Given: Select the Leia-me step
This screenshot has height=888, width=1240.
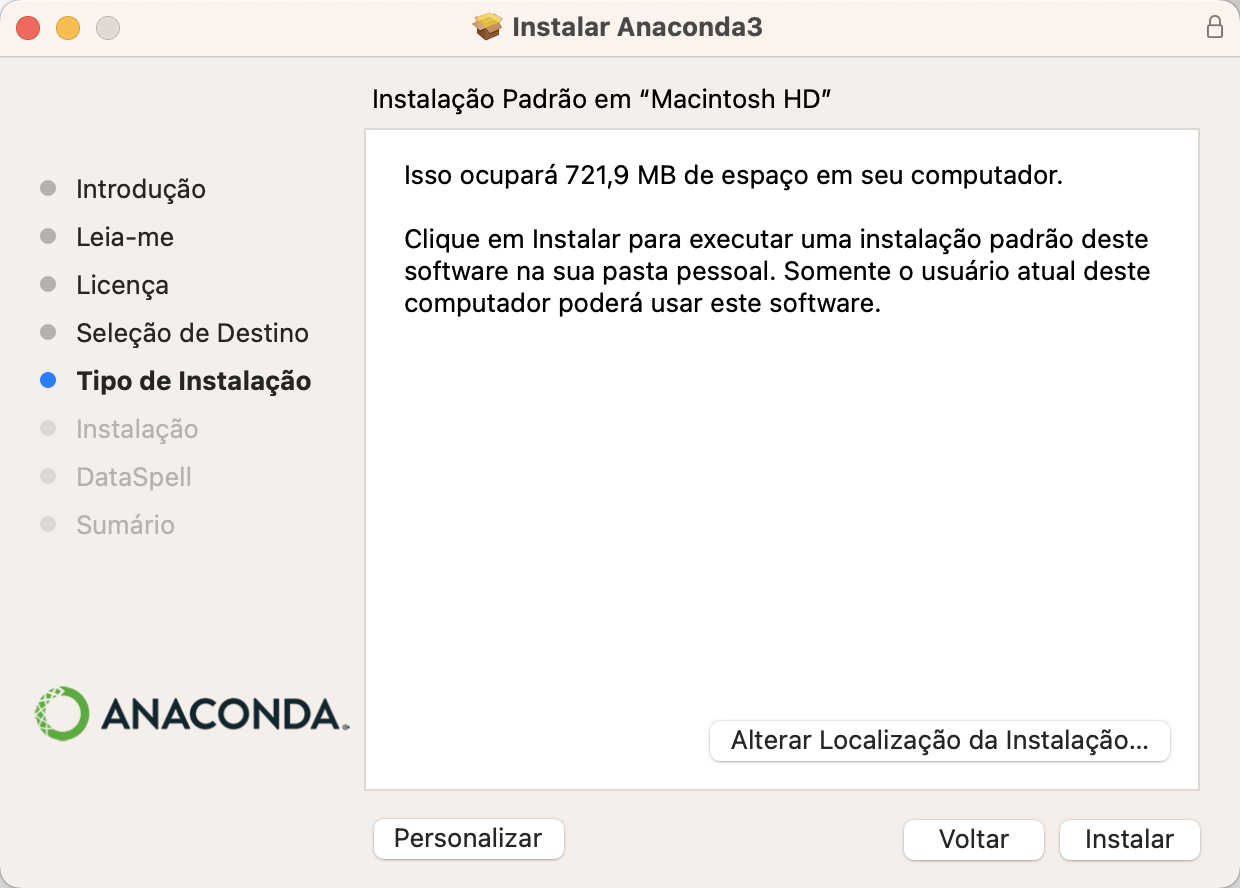Looking at the screenshot, I should click(x=124, y=236).
